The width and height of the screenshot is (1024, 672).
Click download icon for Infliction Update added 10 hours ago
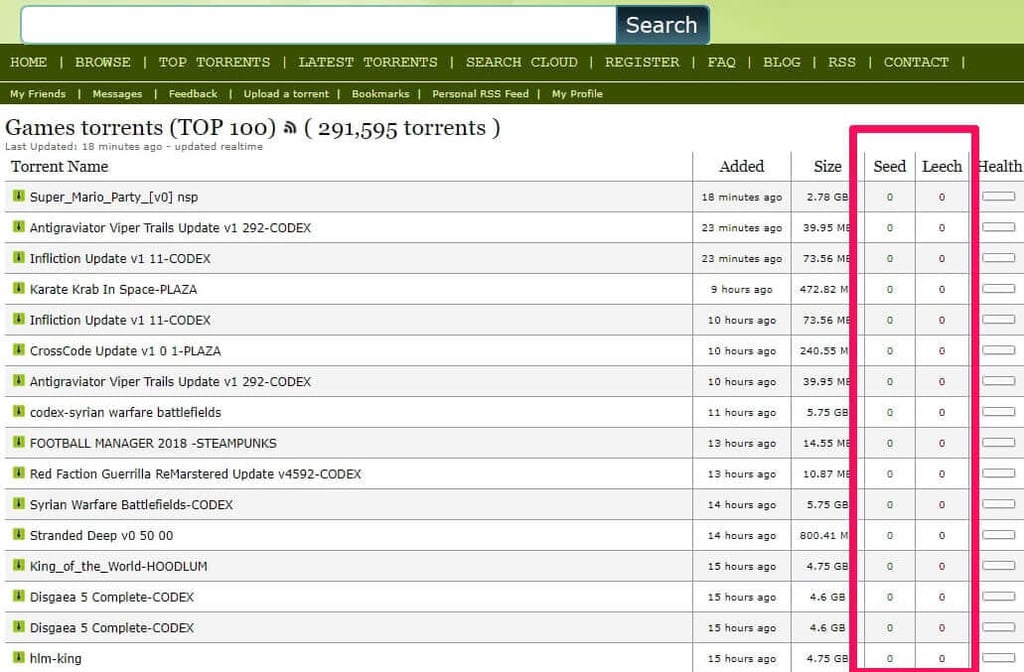pos(19,319)
